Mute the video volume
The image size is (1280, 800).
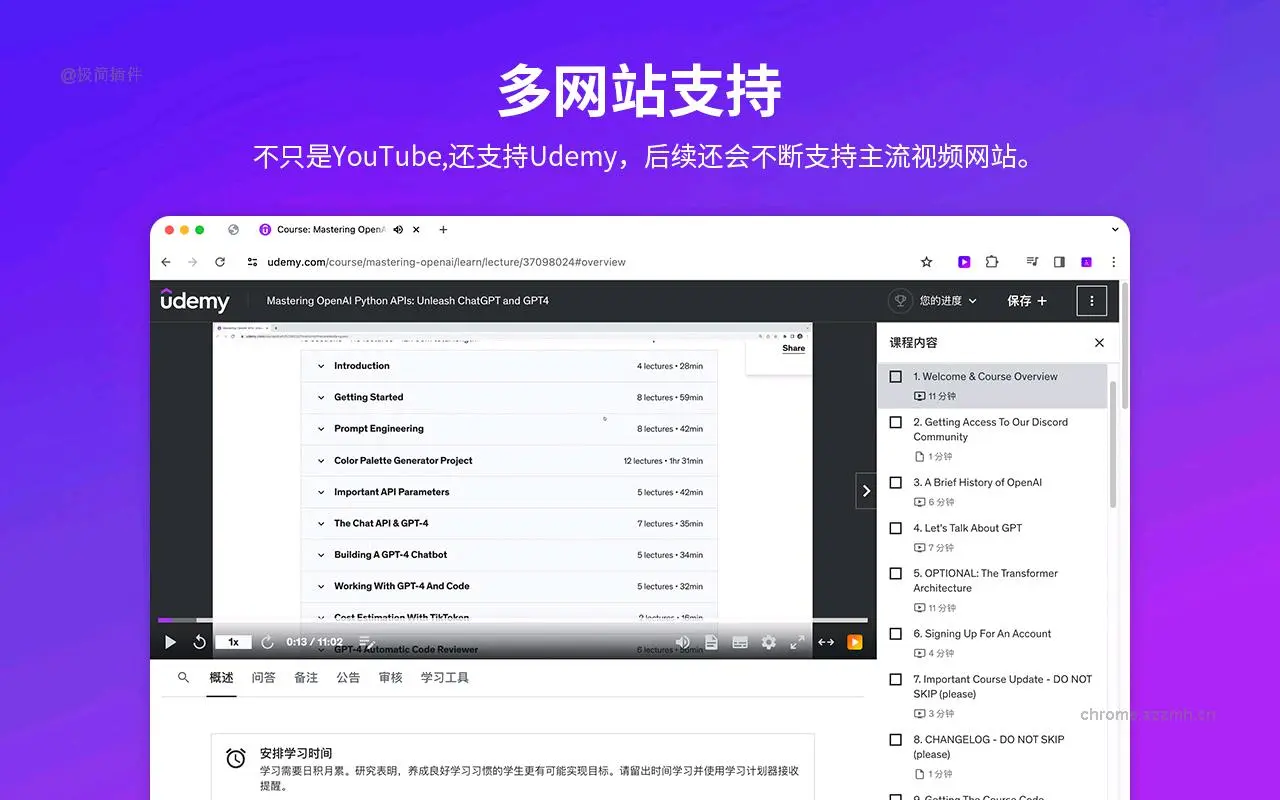tap(683, 642)
